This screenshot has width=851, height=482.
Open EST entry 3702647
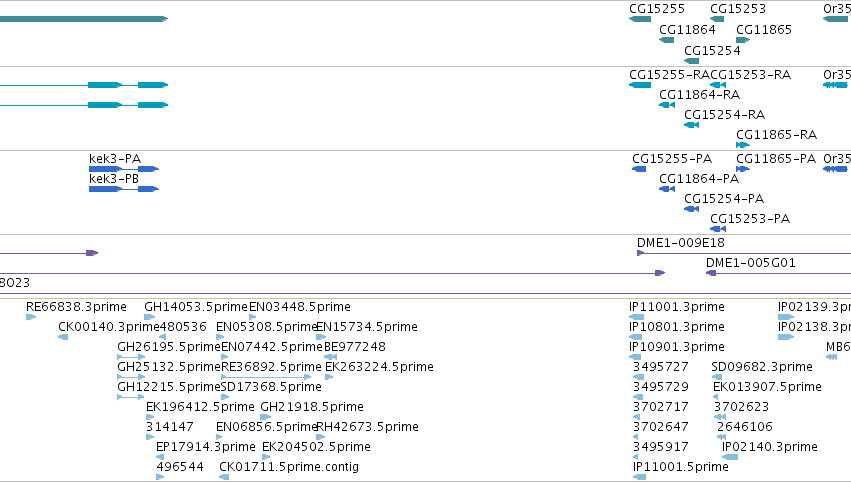[661, 427]
